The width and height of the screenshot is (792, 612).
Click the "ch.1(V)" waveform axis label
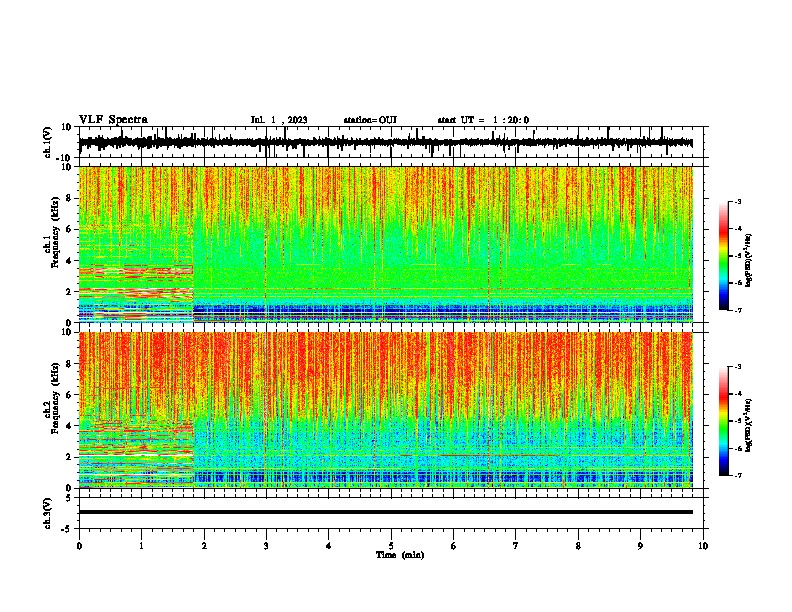coord(48,142)
